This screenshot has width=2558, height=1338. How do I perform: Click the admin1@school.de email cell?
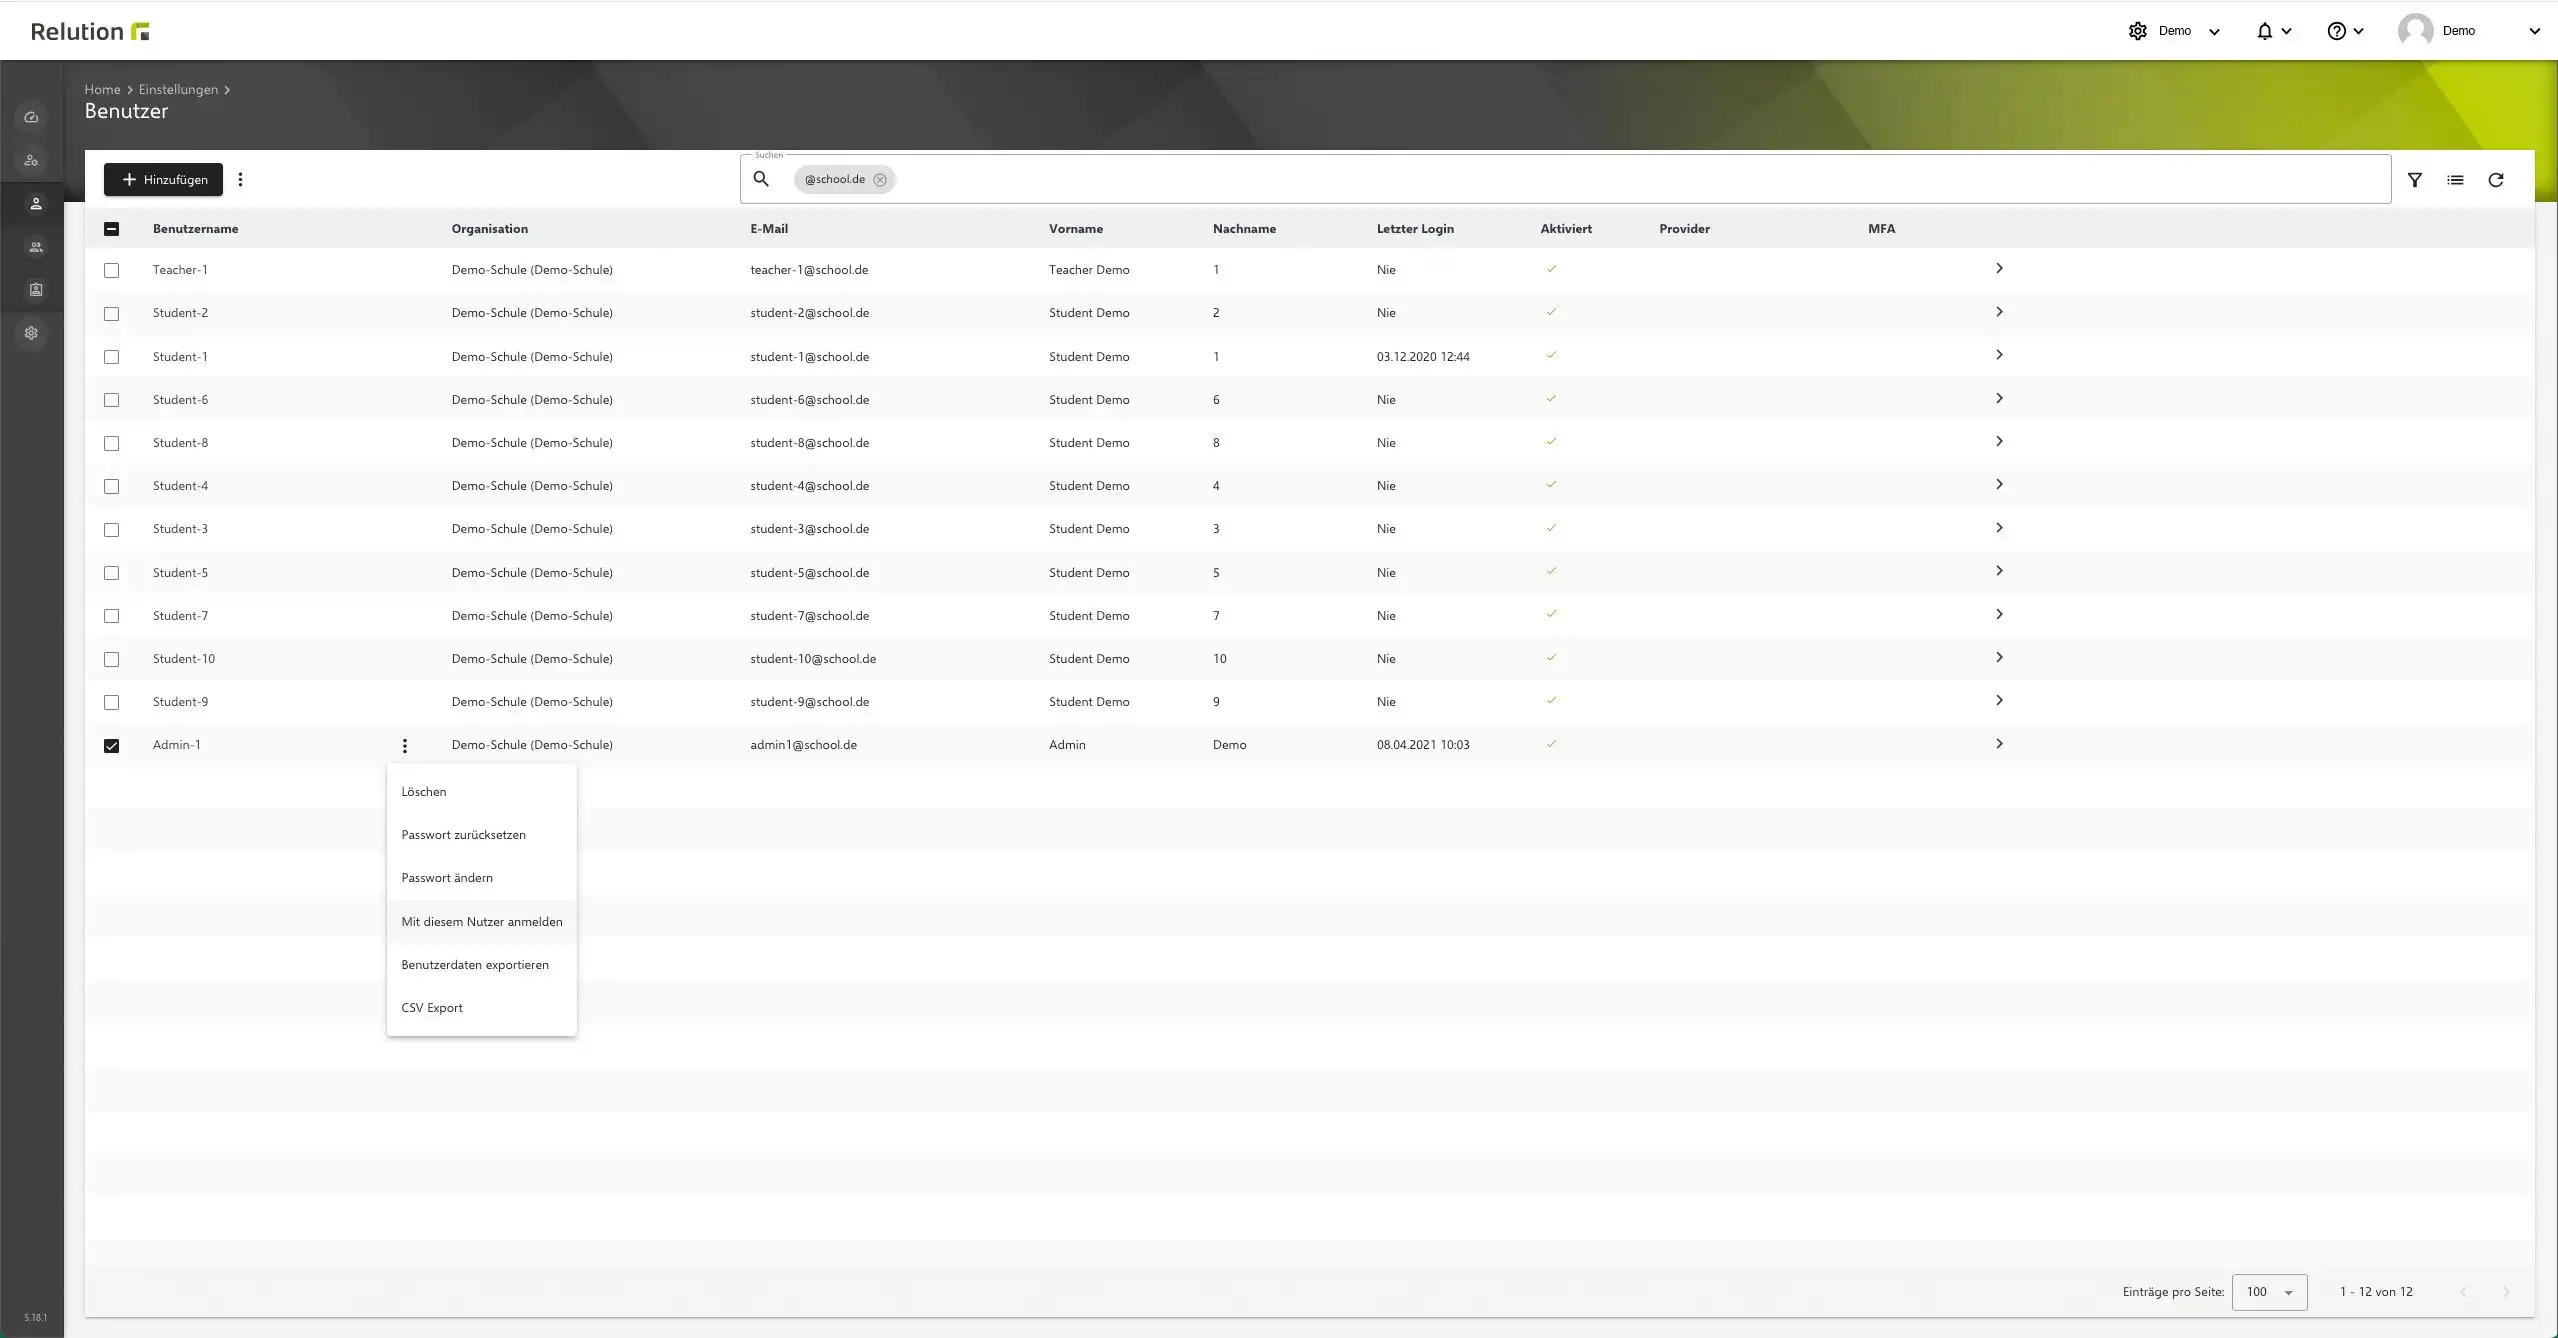point(804,745)
